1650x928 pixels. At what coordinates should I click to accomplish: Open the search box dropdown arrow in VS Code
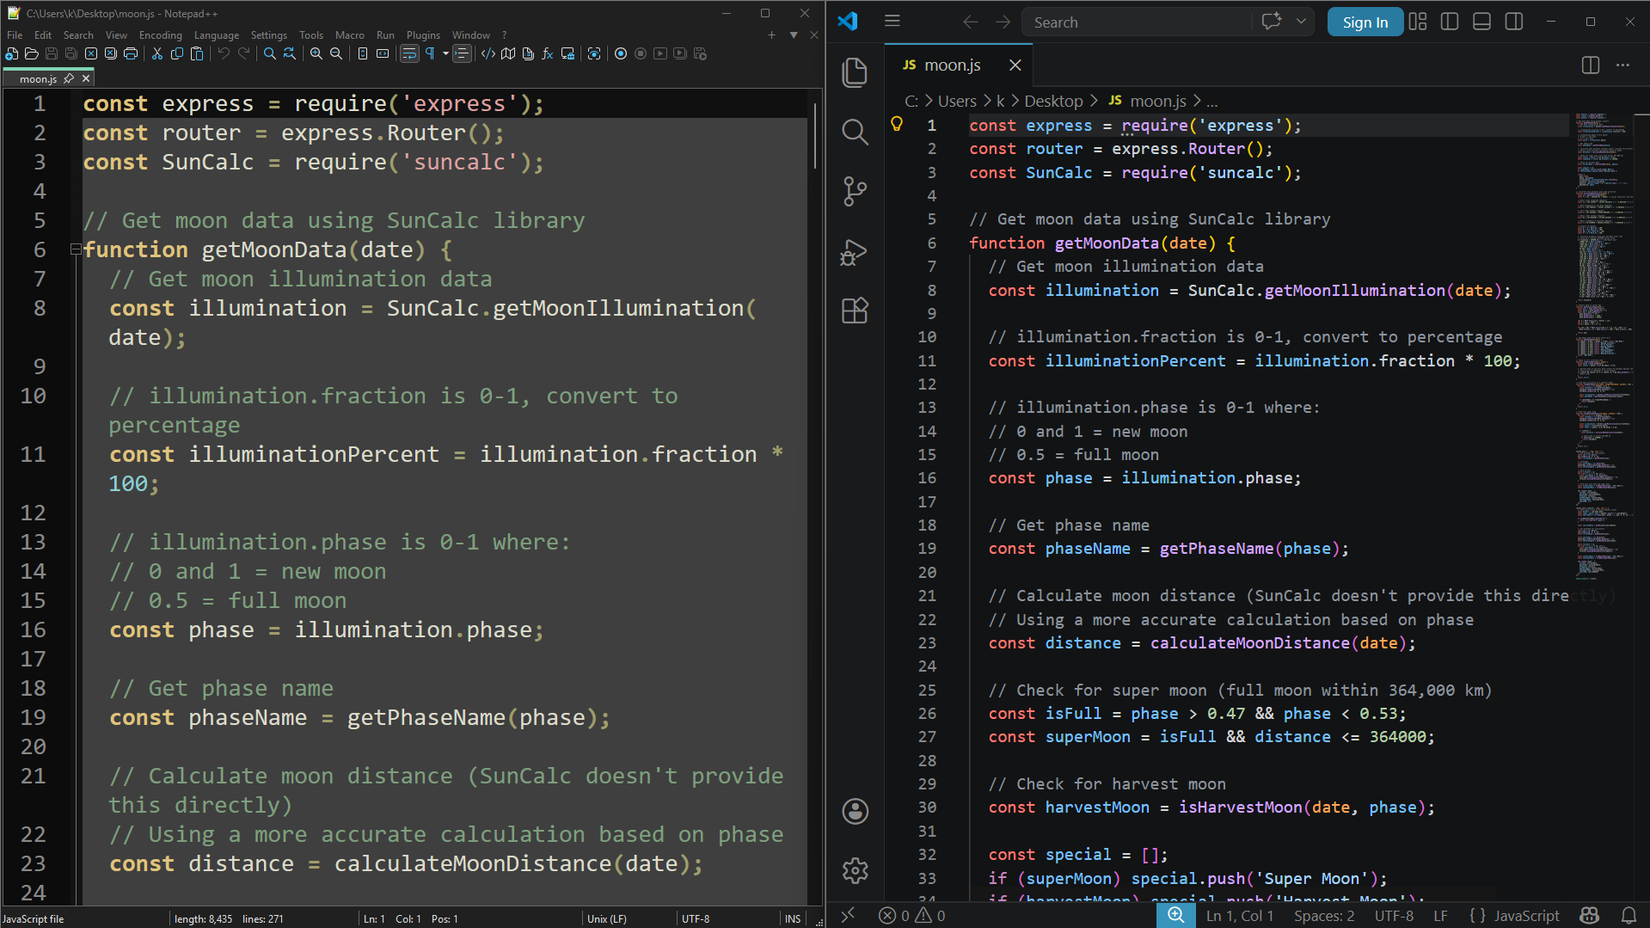tap(1300, 21)
